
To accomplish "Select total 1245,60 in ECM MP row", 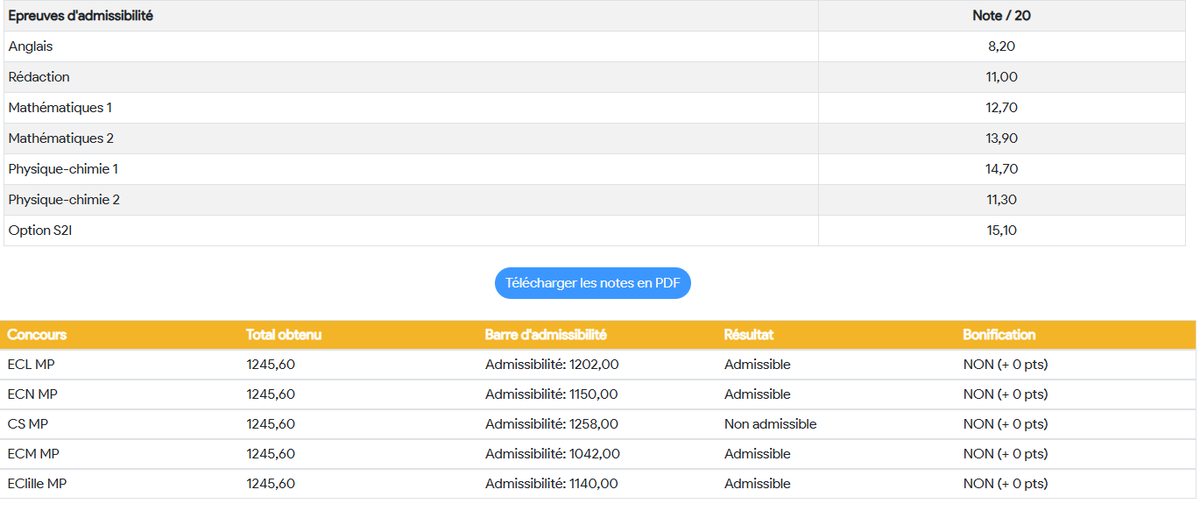I will [x=271, y=454].
